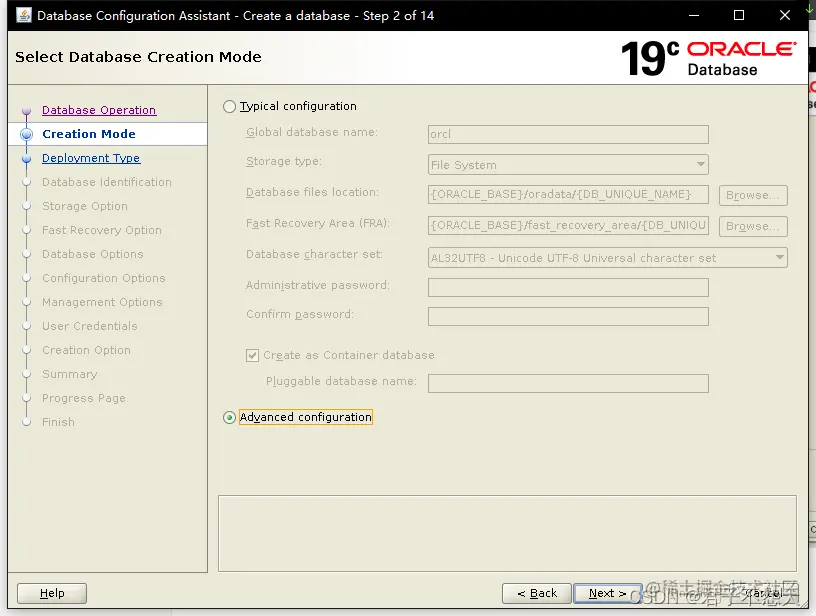This screenshot has height=616, width=816.
Task: Click the Database Operation step bullet icon
Action: pos(27,111)
